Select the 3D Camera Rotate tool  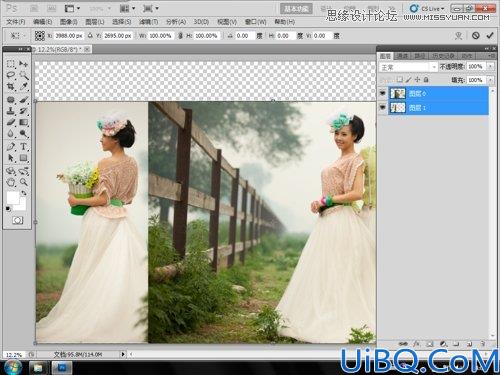[x=23, y=171]
